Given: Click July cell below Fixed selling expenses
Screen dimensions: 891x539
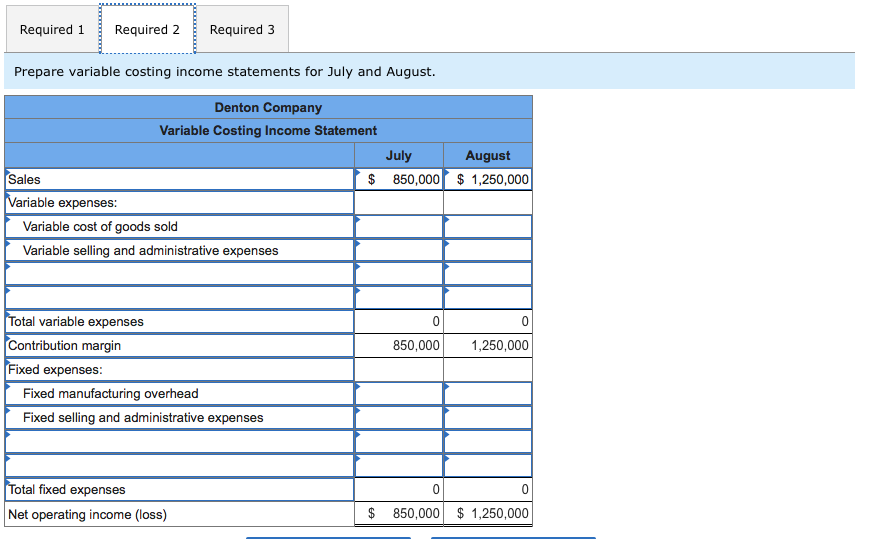Looking at the screenshot, I should 399,441.
